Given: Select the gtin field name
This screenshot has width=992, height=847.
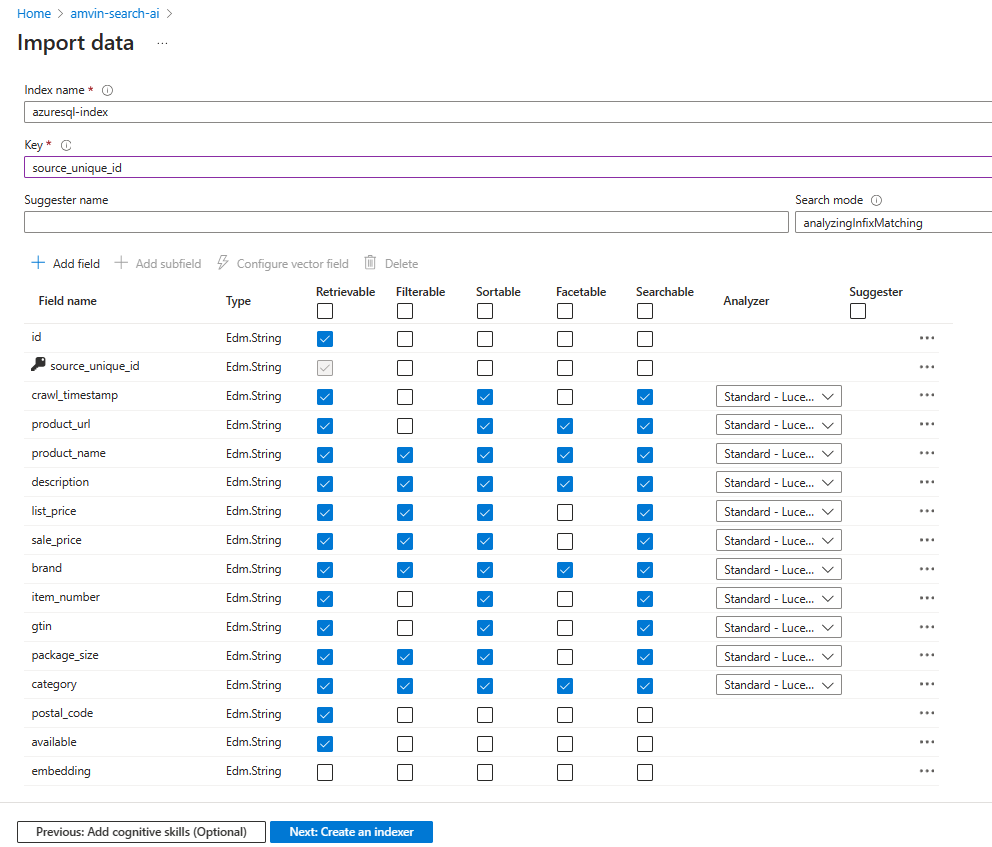Looking at the screenshot, I should point(42,626).
